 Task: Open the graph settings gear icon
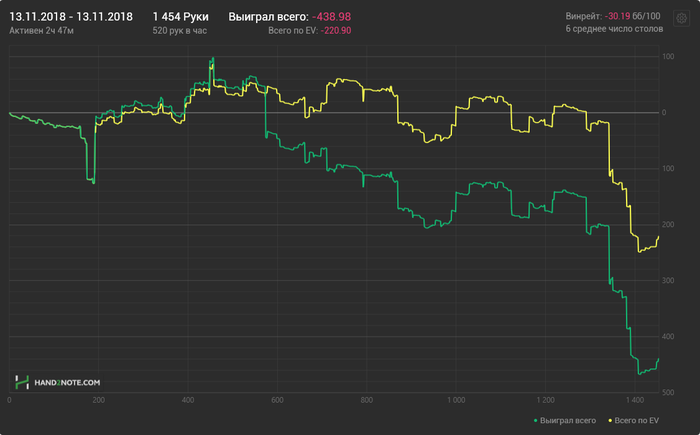[681, 18]
